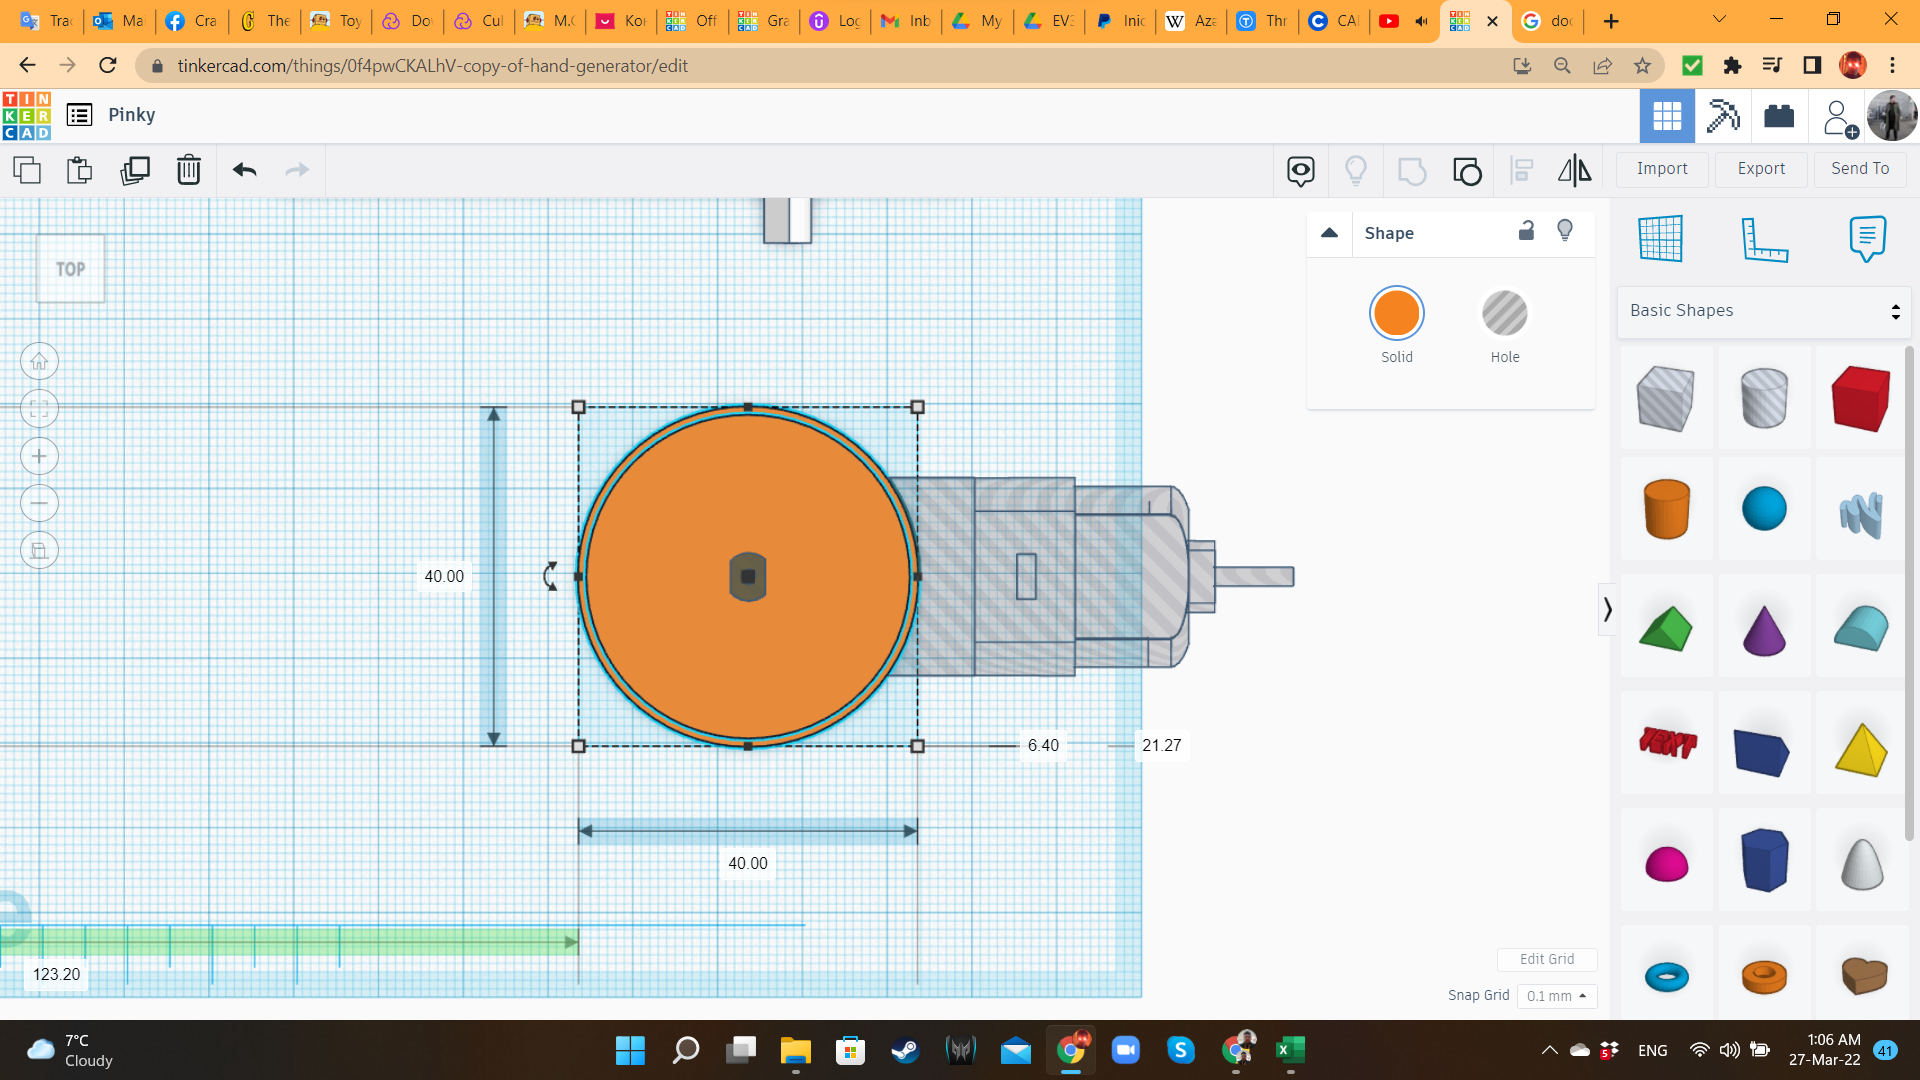Click the Duplicate and repeat icon
This screenshot has height=1080, width=1920.
[134, 170]
